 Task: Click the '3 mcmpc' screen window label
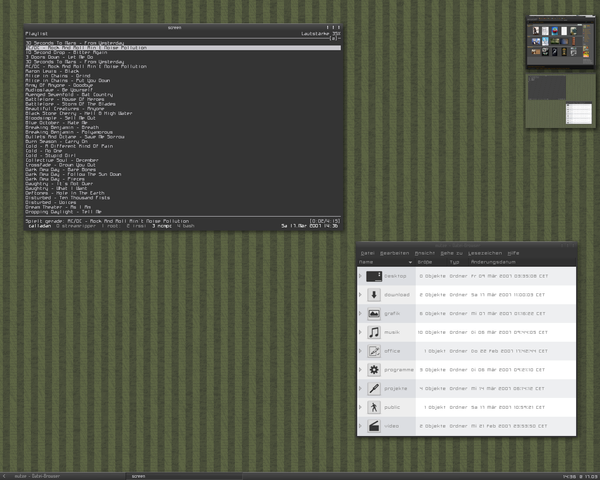click(x=162, y=226)
